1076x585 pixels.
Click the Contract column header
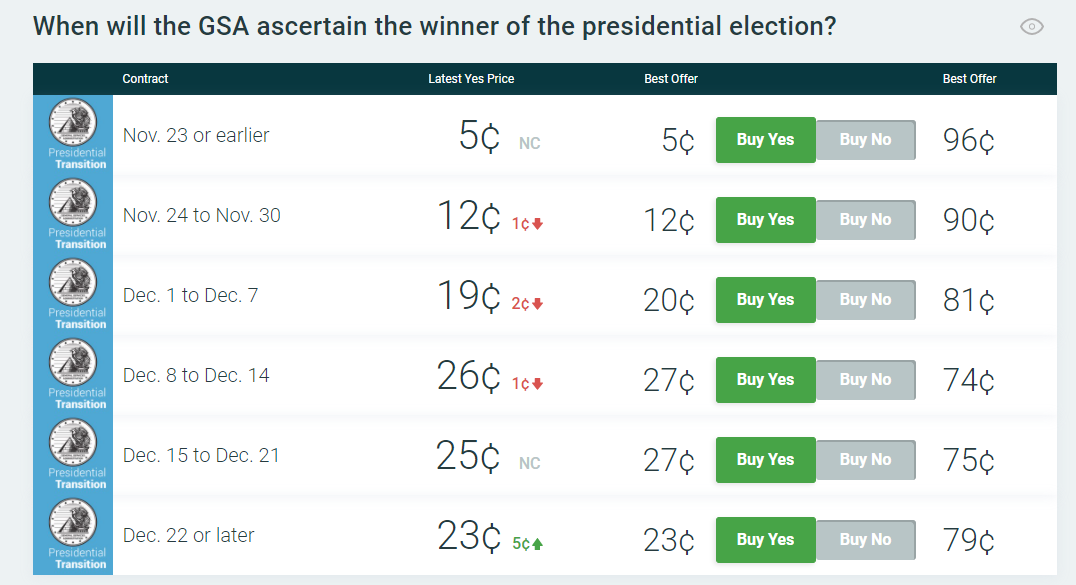pos(145,79)
